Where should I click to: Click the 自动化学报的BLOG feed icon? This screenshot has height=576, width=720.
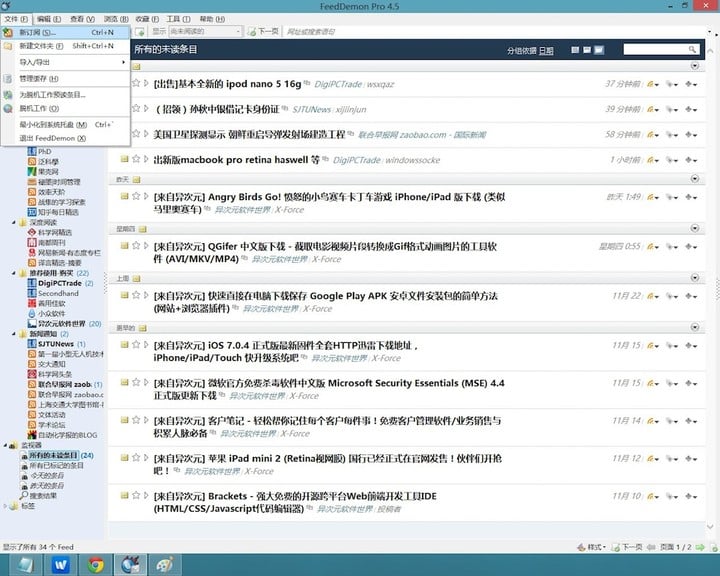(32, 435)
